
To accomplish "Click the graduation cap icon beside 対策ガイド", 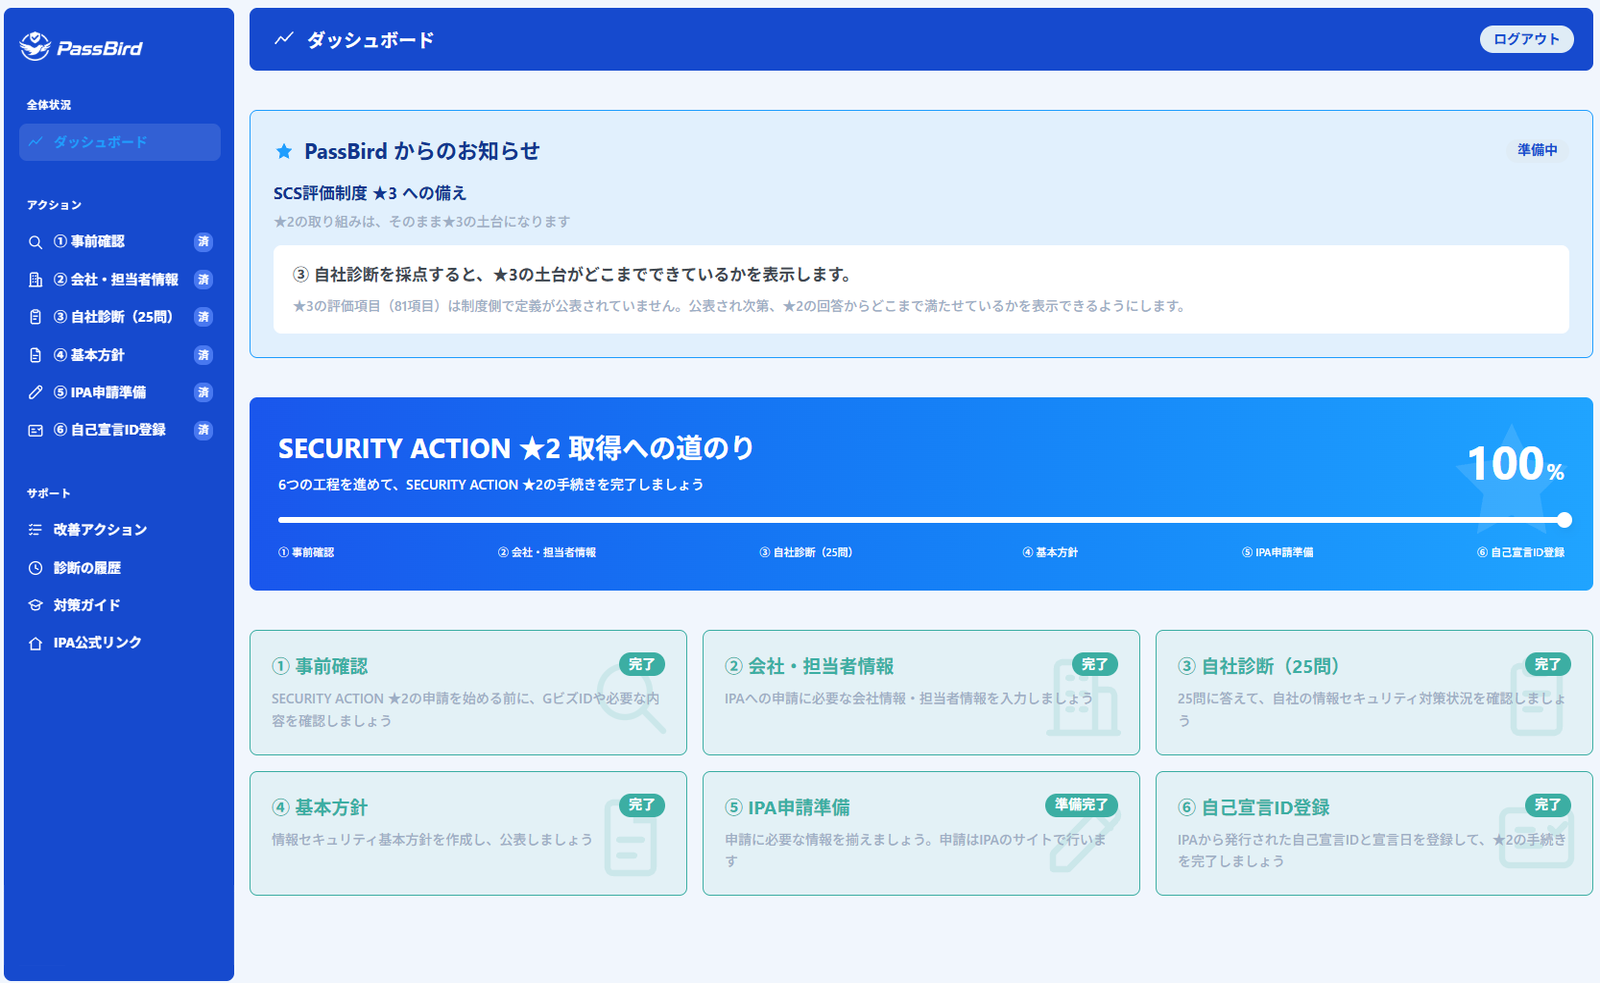I will (x=35, y=605).
